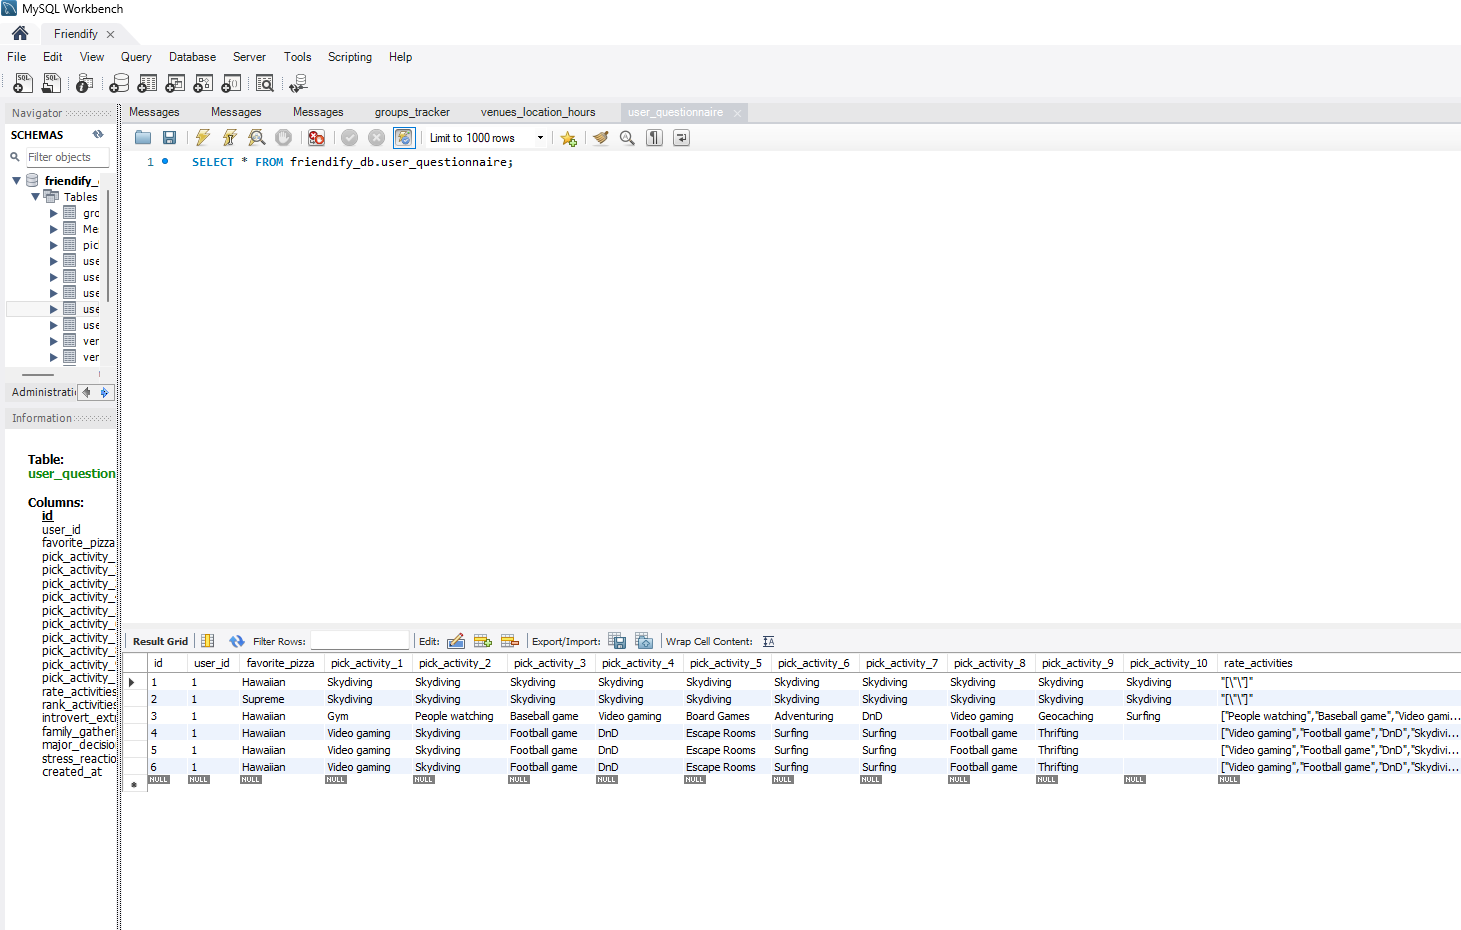Search table data icon
Screen dimensions: 1461x930
(265, 84)
